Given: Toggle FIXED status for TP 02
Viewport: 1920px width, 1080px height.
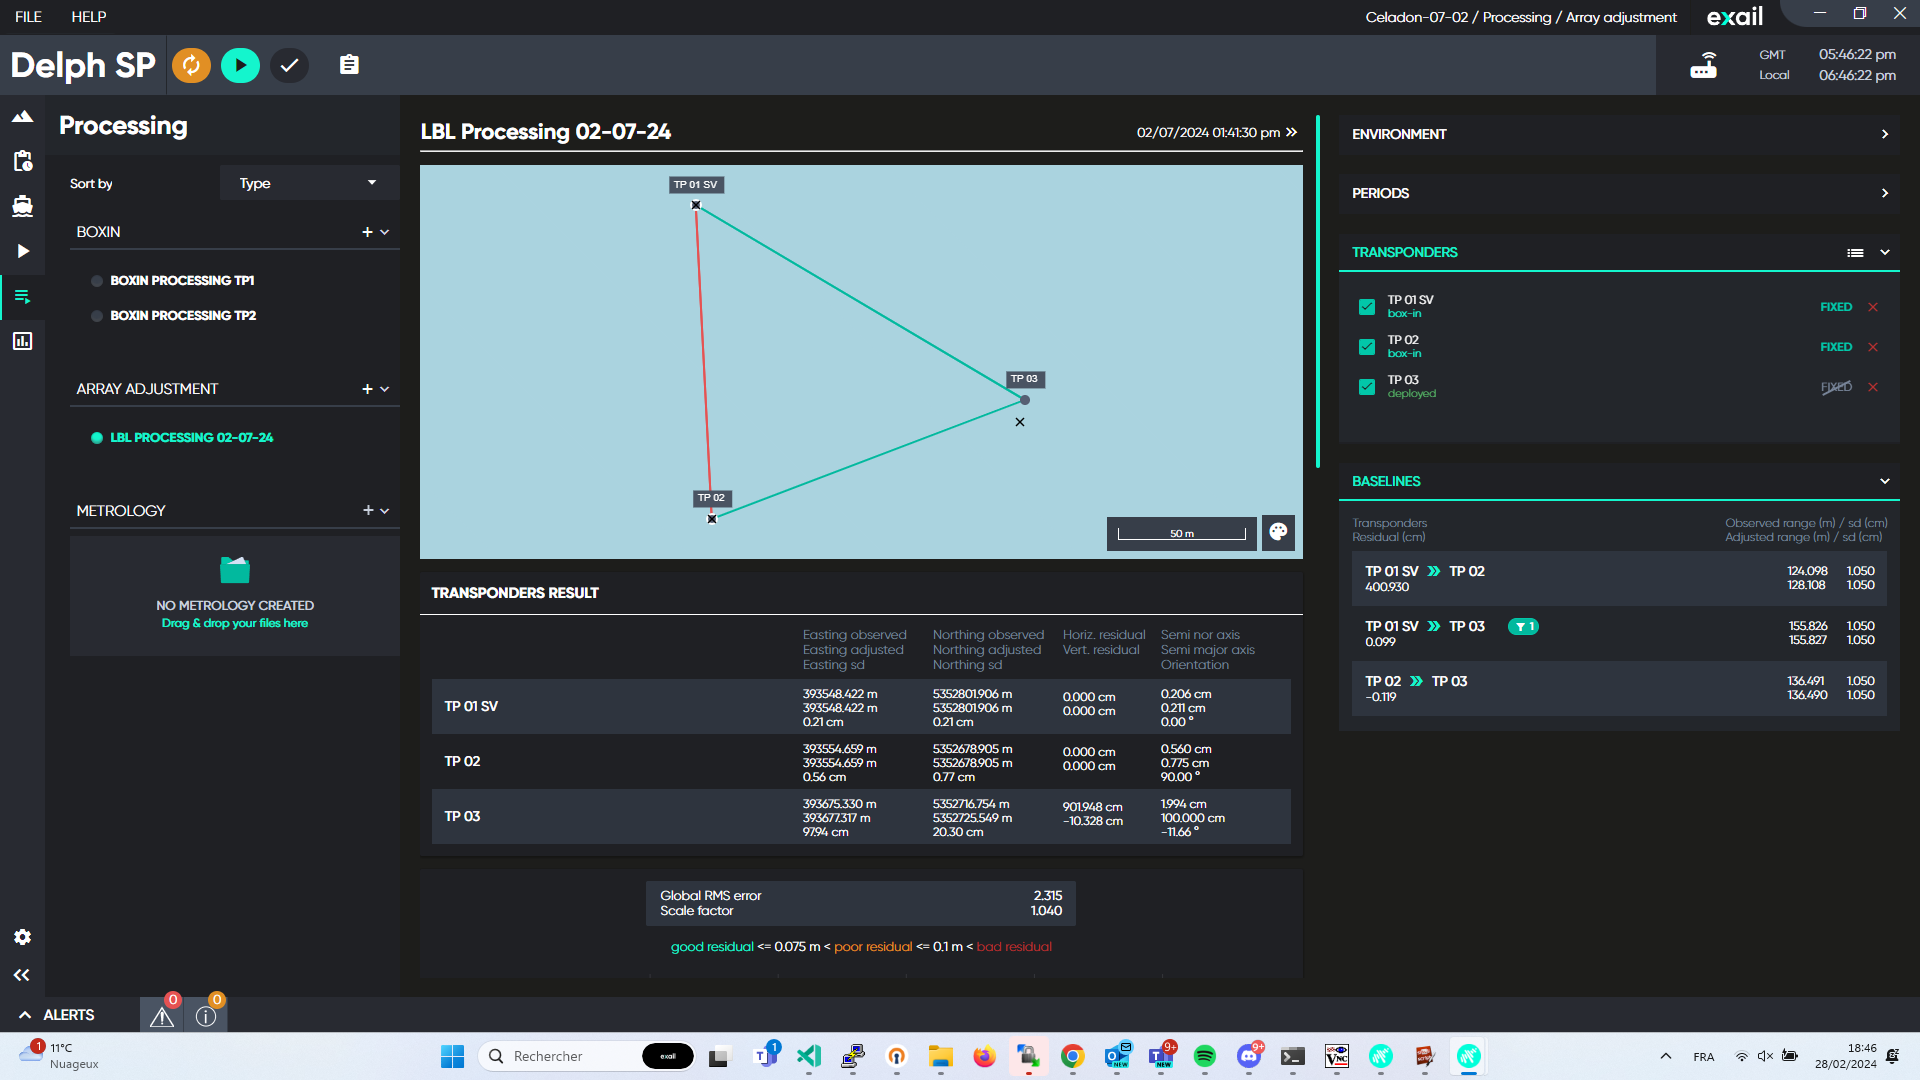Looking at the screenshot, I should coord(1836,347).
